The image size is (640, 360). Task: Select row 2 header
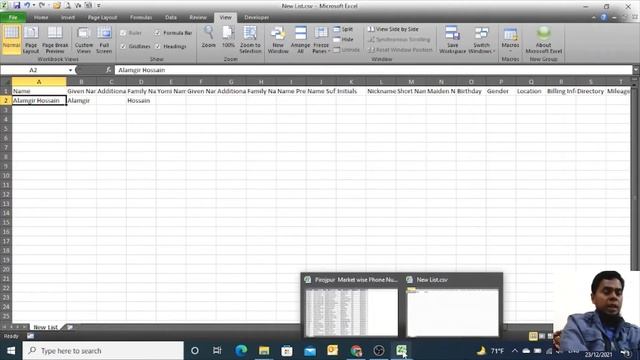tap(6, 100)
